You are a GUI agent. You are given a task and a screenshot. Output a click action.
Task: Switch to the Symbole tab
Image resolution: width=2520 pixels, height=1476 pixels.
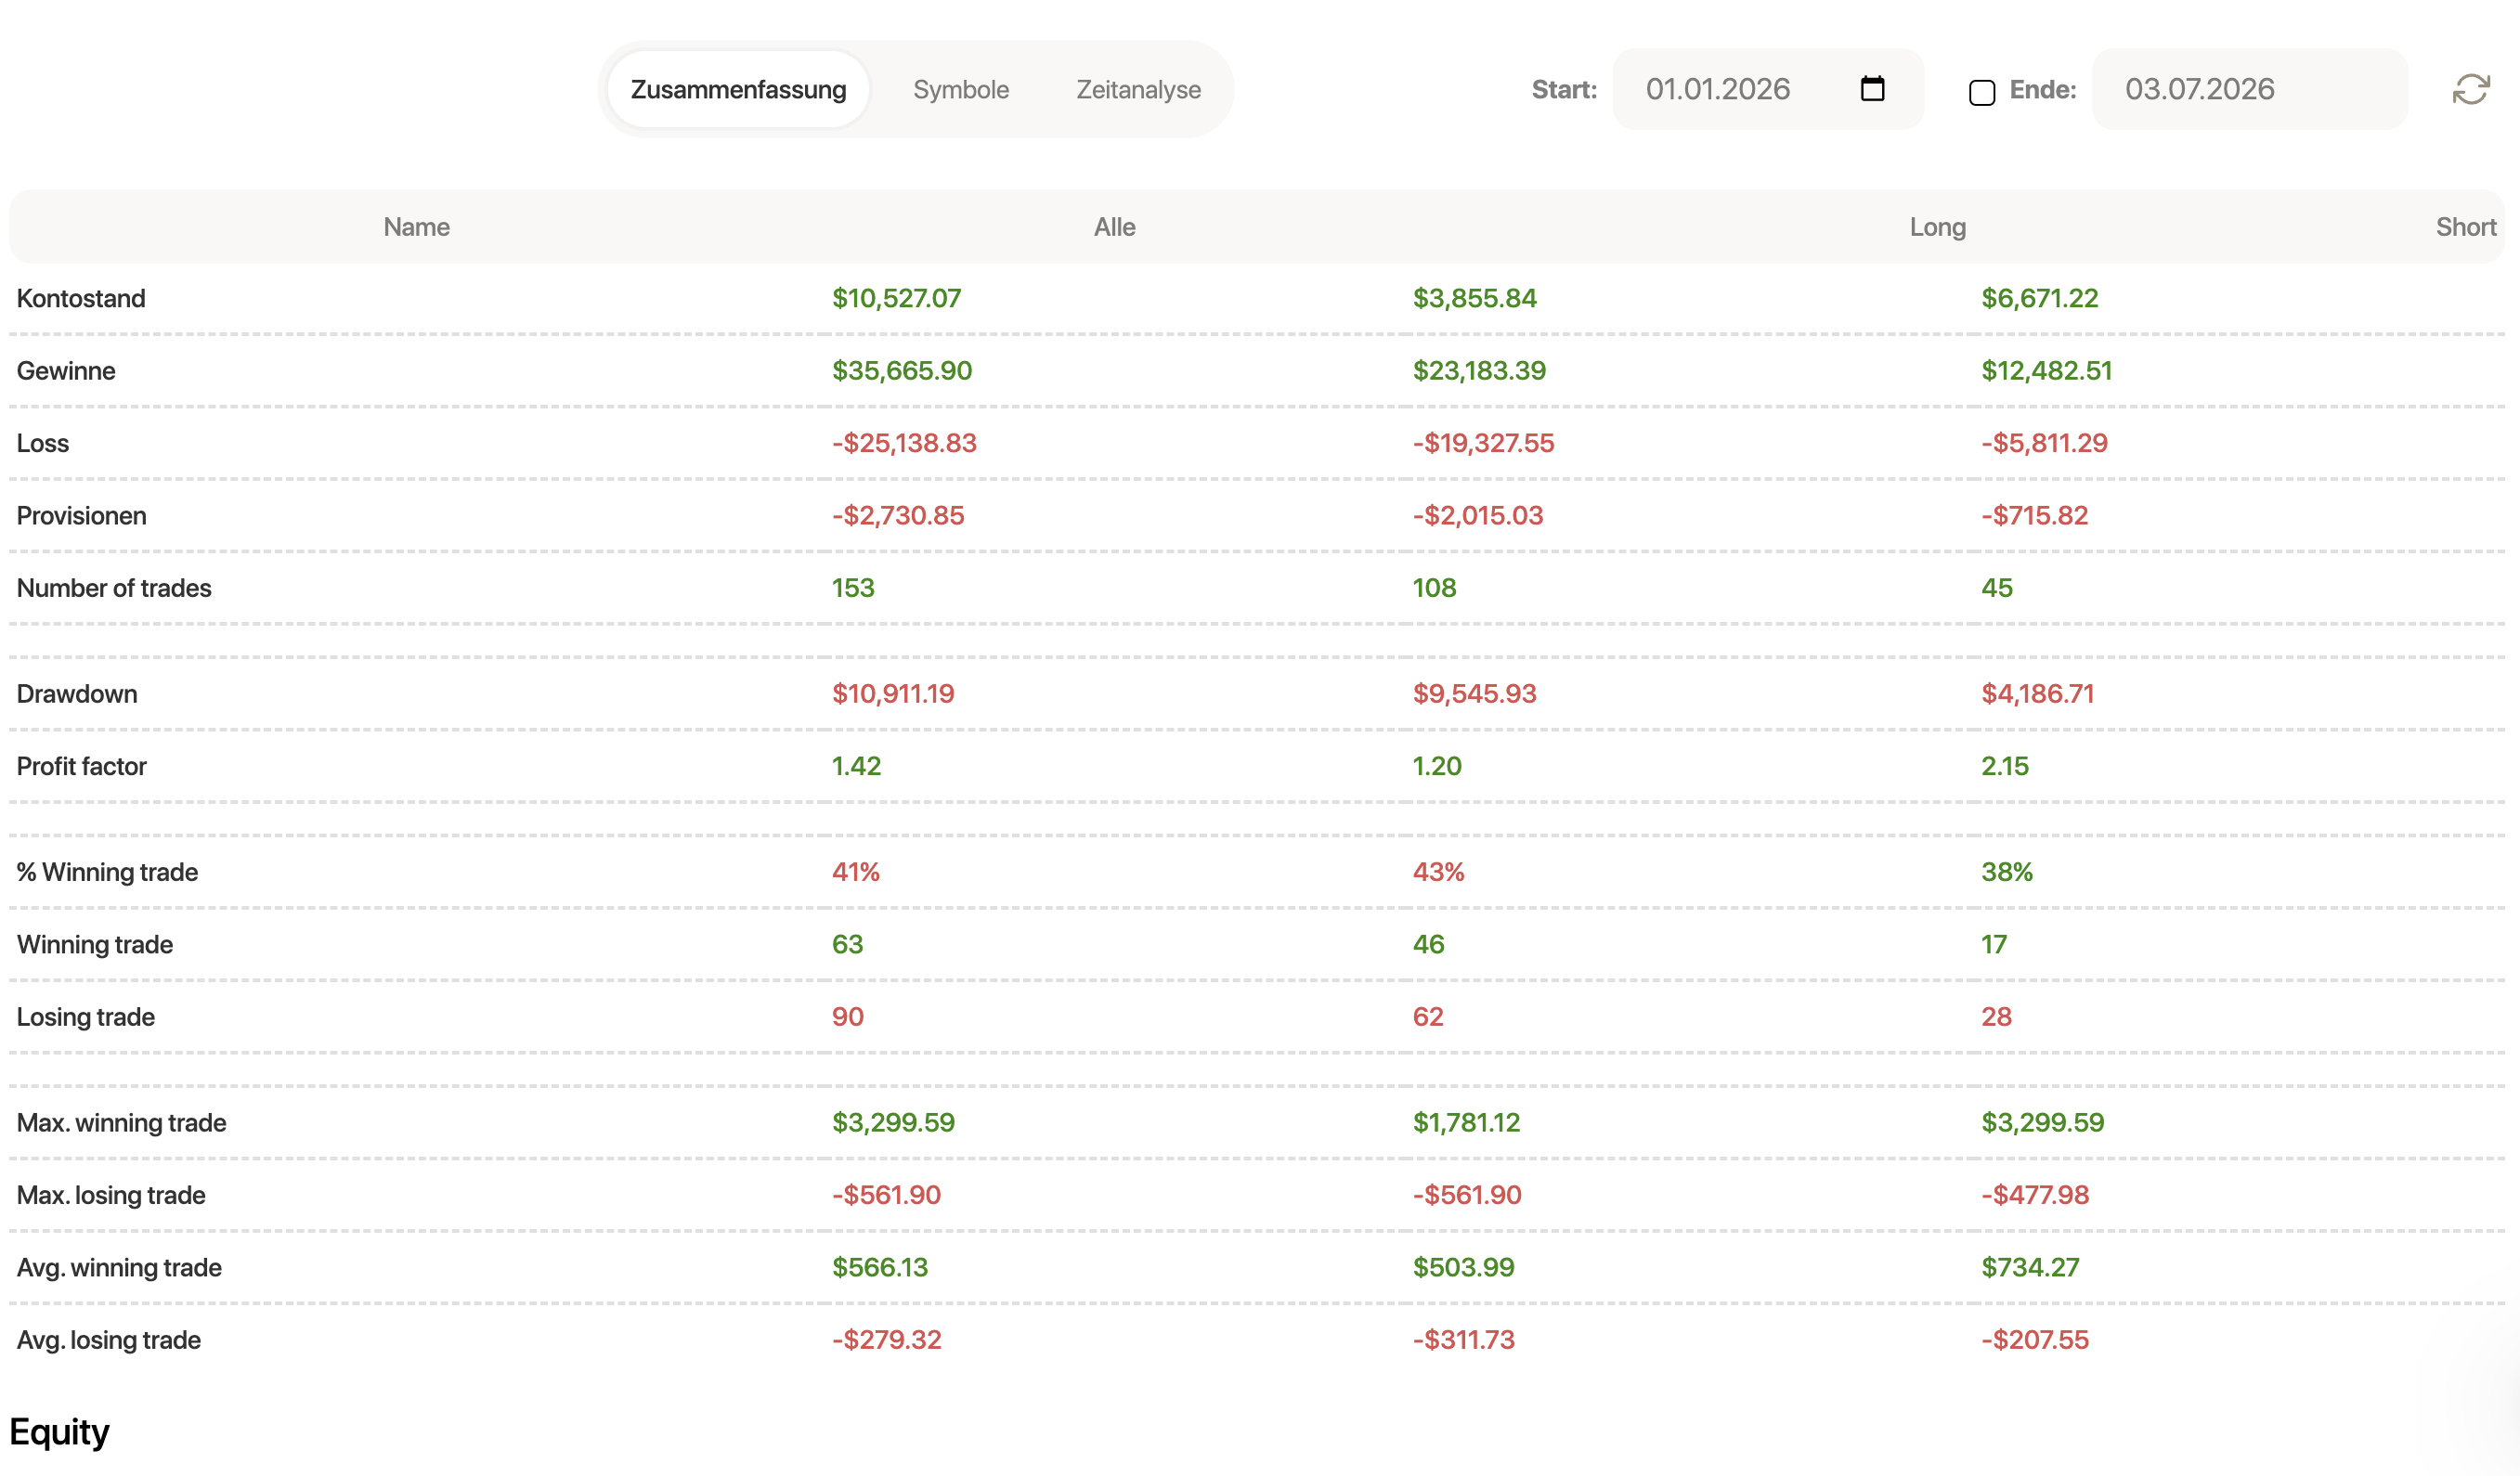coord(960,90)
